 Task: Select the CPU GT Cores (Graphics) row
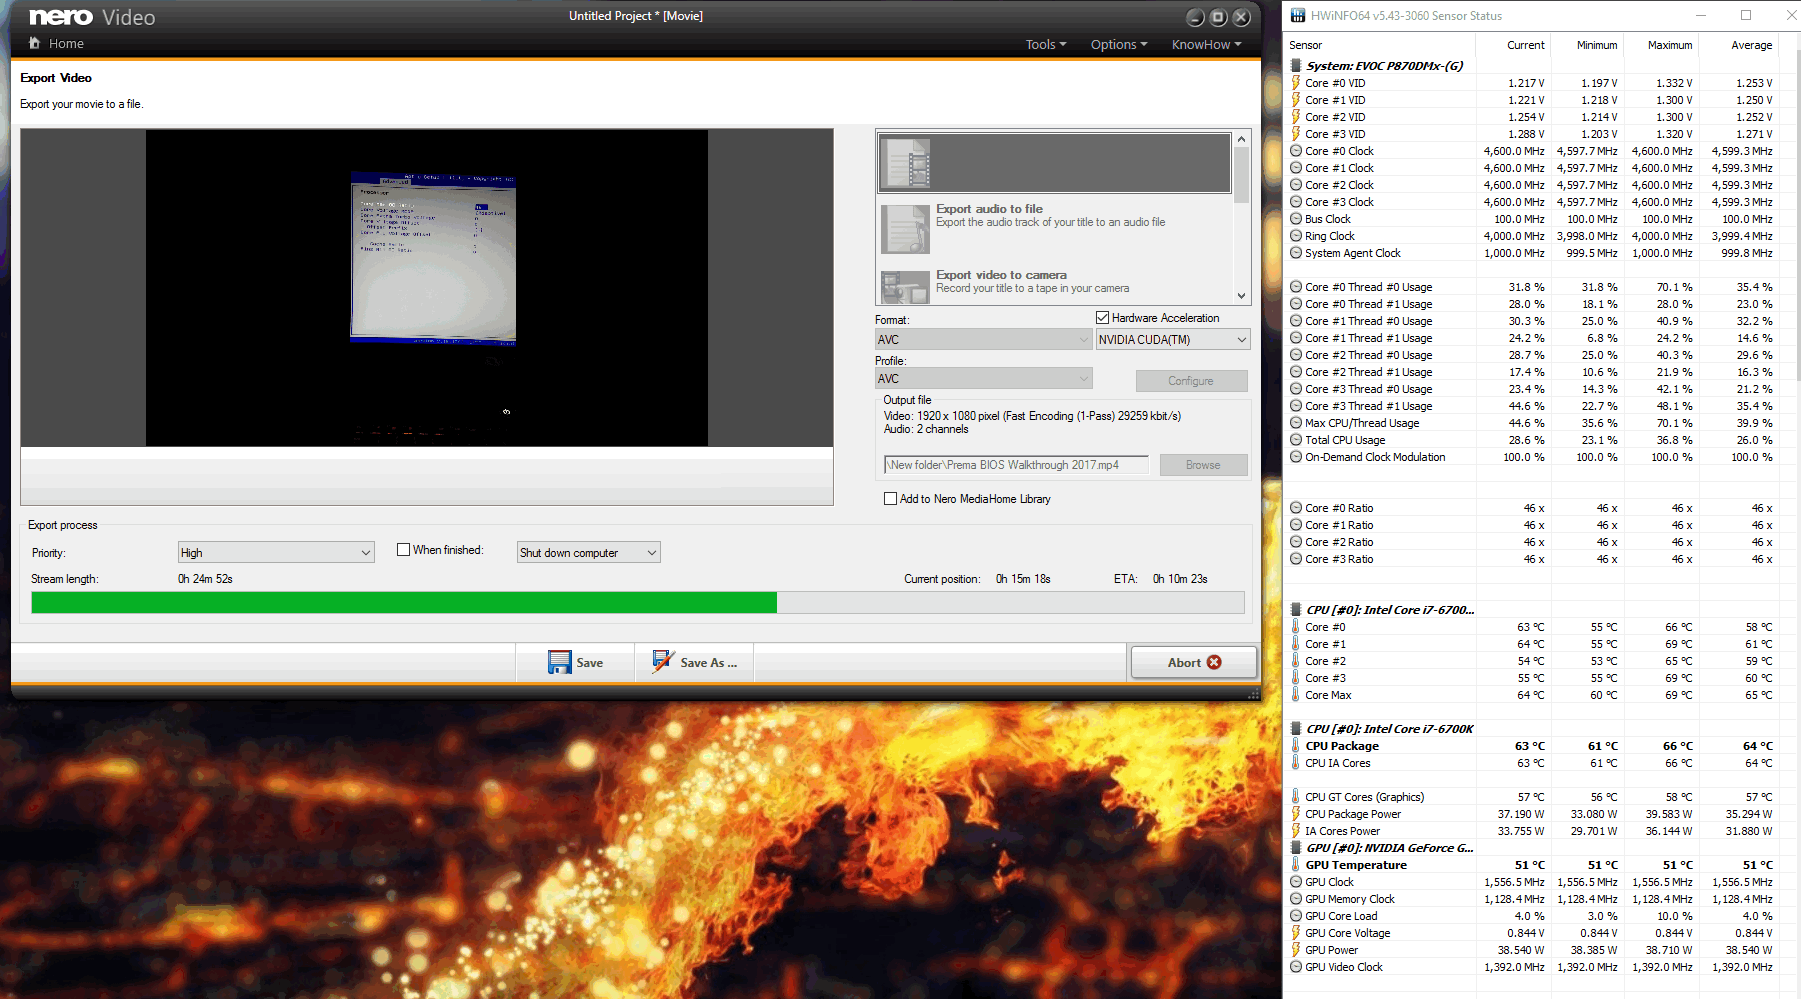pos(1532,797)
